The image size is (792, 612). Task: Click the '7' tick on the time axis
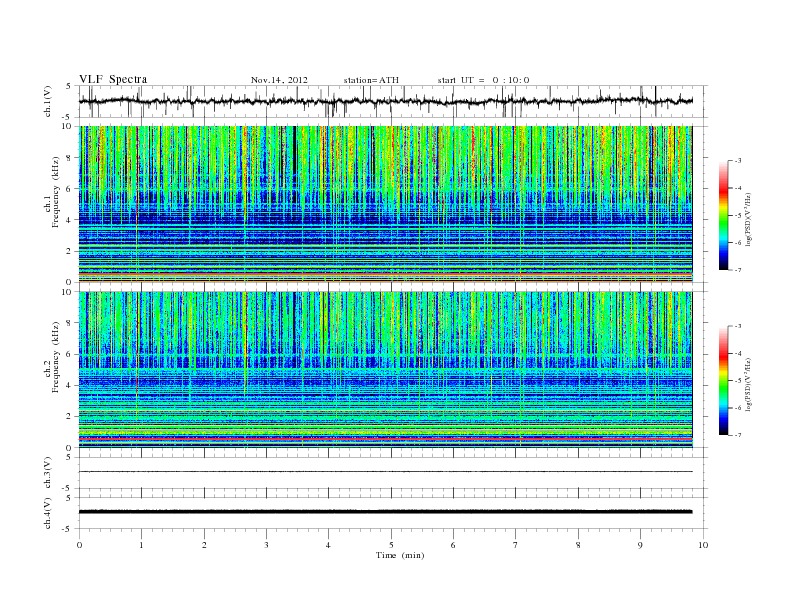[516, 545]
